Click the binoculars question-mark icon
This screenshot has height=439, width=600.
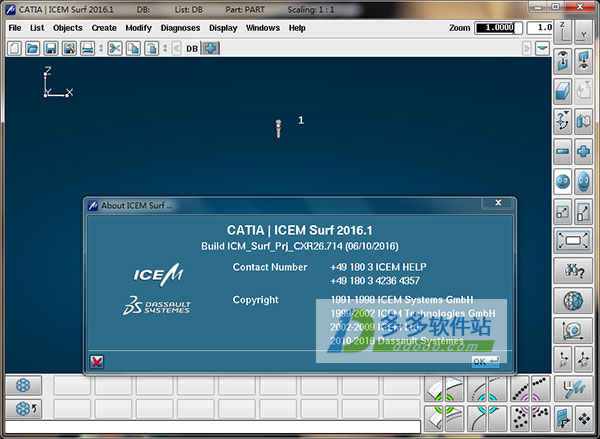point(573,271)
